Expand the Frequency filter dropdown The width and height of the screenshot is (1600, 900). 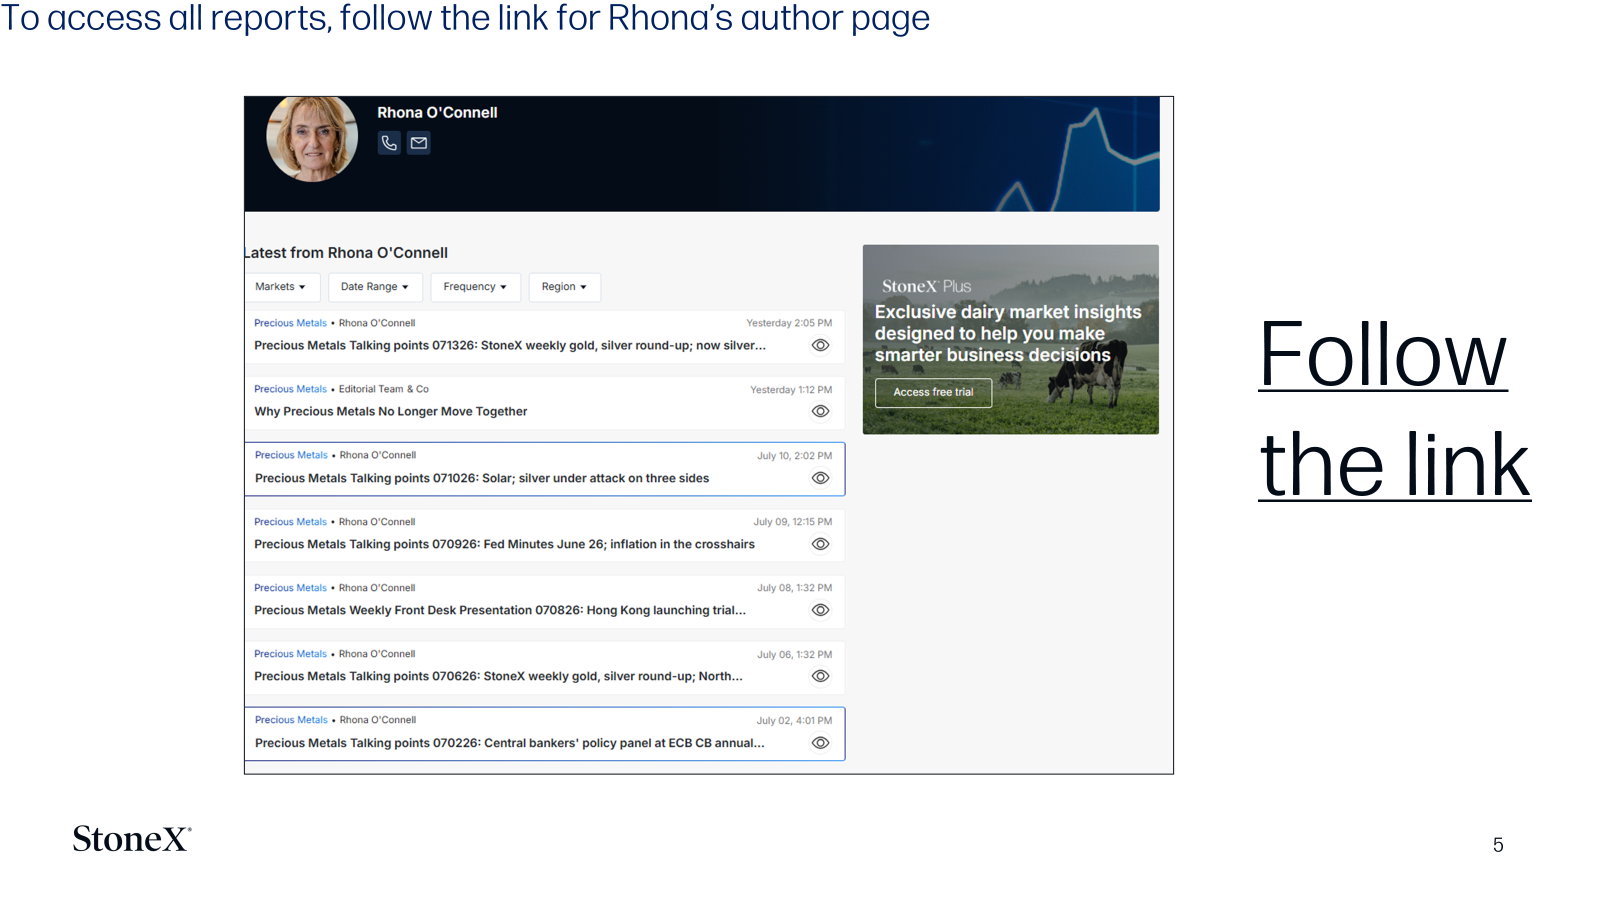(x=475, y=287)
